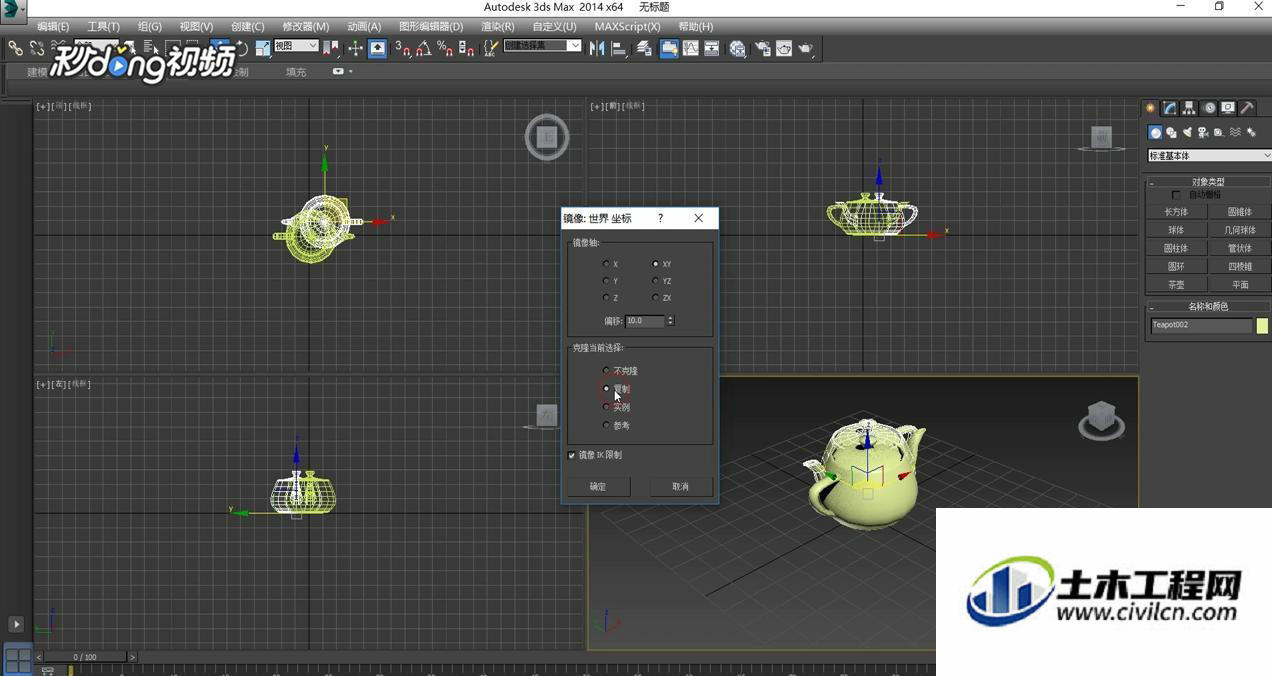
Task: Switch to Hierarchy panel tab
Action: pos(1189,108)
